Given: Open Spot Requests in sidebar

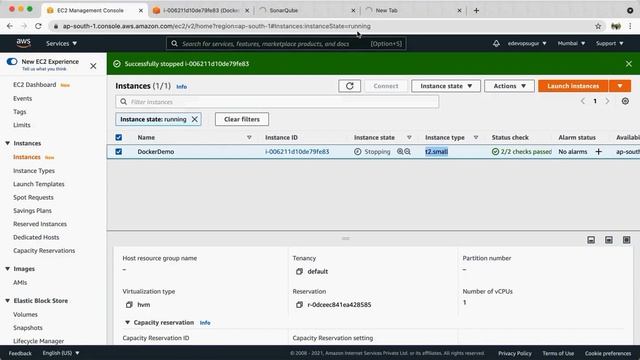Looking at the screenshot, I should click(33, 198).
